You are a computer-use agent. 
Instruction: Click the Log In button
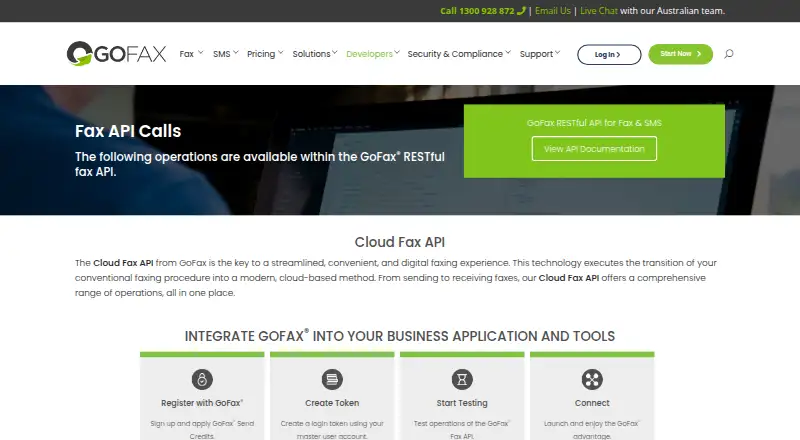pos(609,55)
